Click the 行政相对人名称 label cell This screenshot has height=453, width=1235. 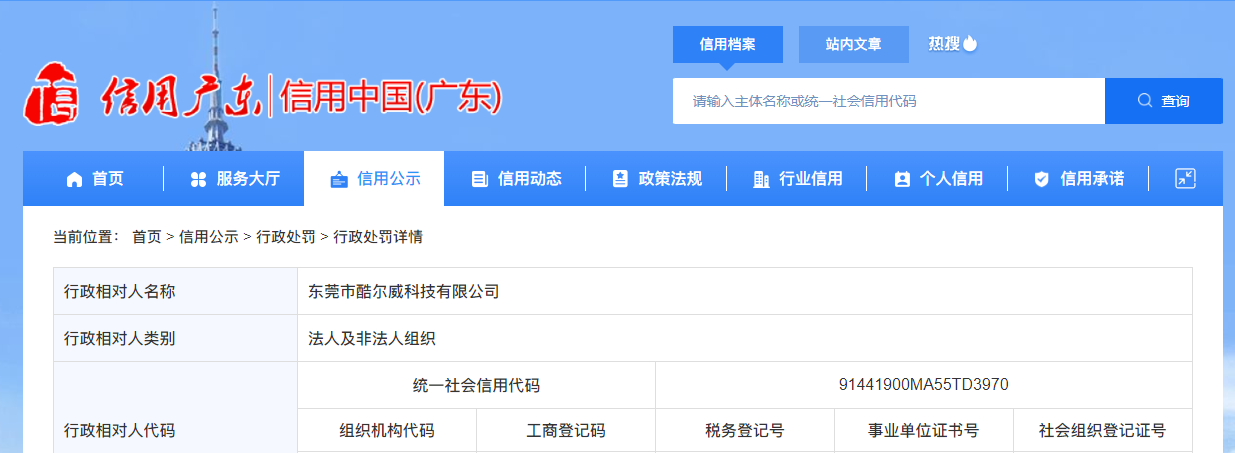click(175, 291)
